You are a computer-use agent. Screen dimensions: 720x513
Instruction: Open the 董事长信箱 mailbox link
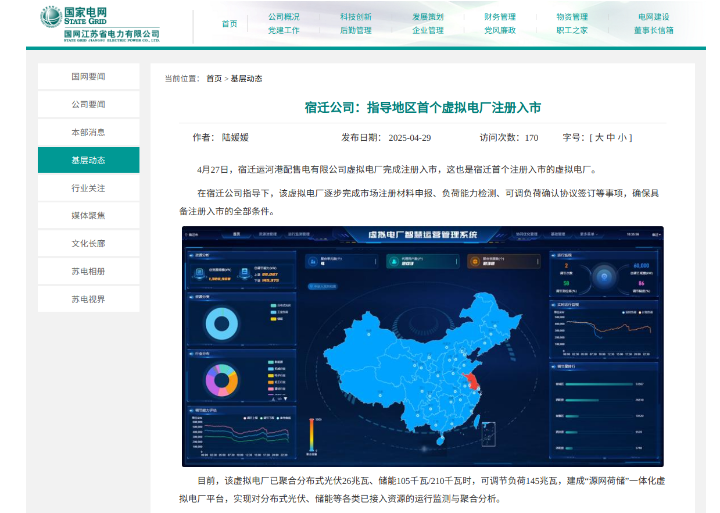coord(653,31)
